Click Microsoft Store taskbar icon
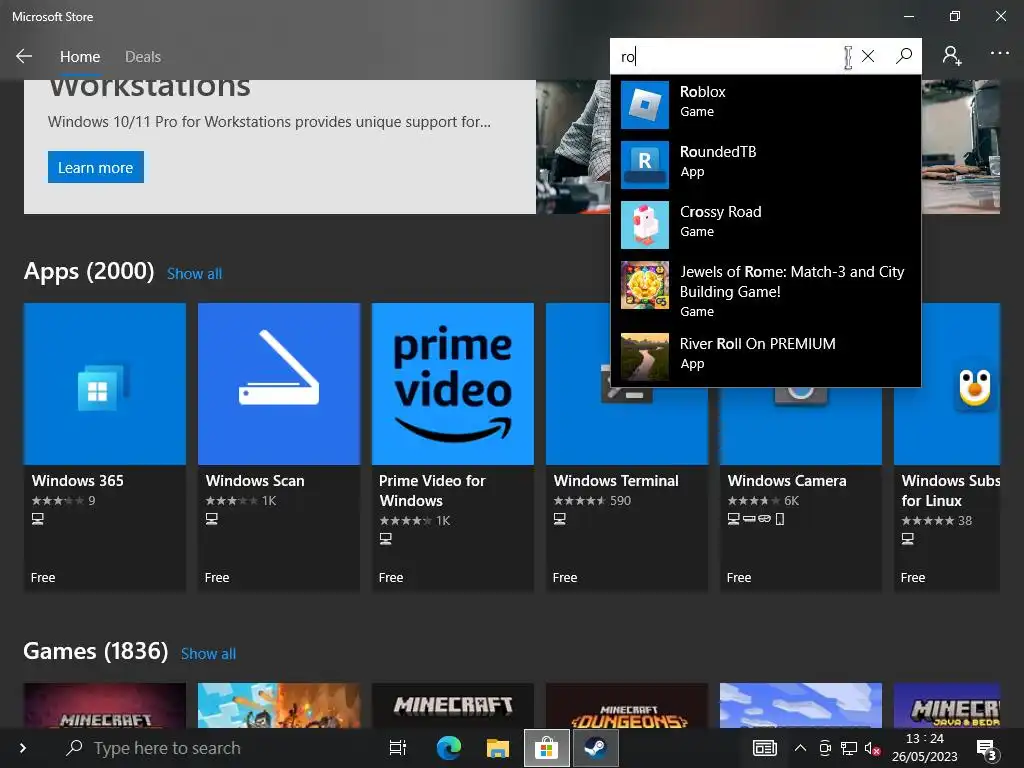 (547, 748)
